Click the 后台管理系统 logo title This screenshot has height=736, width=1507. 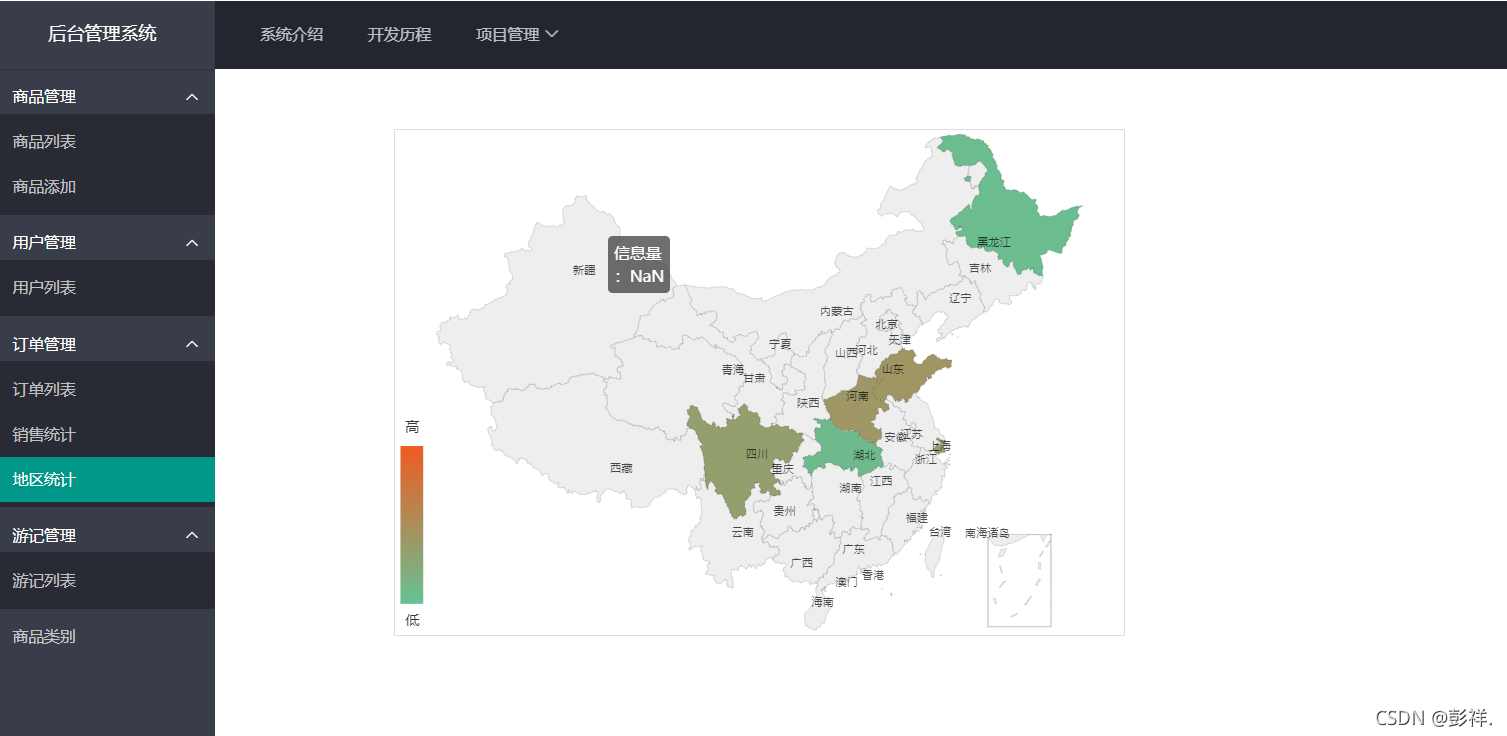tap(102, 34)
